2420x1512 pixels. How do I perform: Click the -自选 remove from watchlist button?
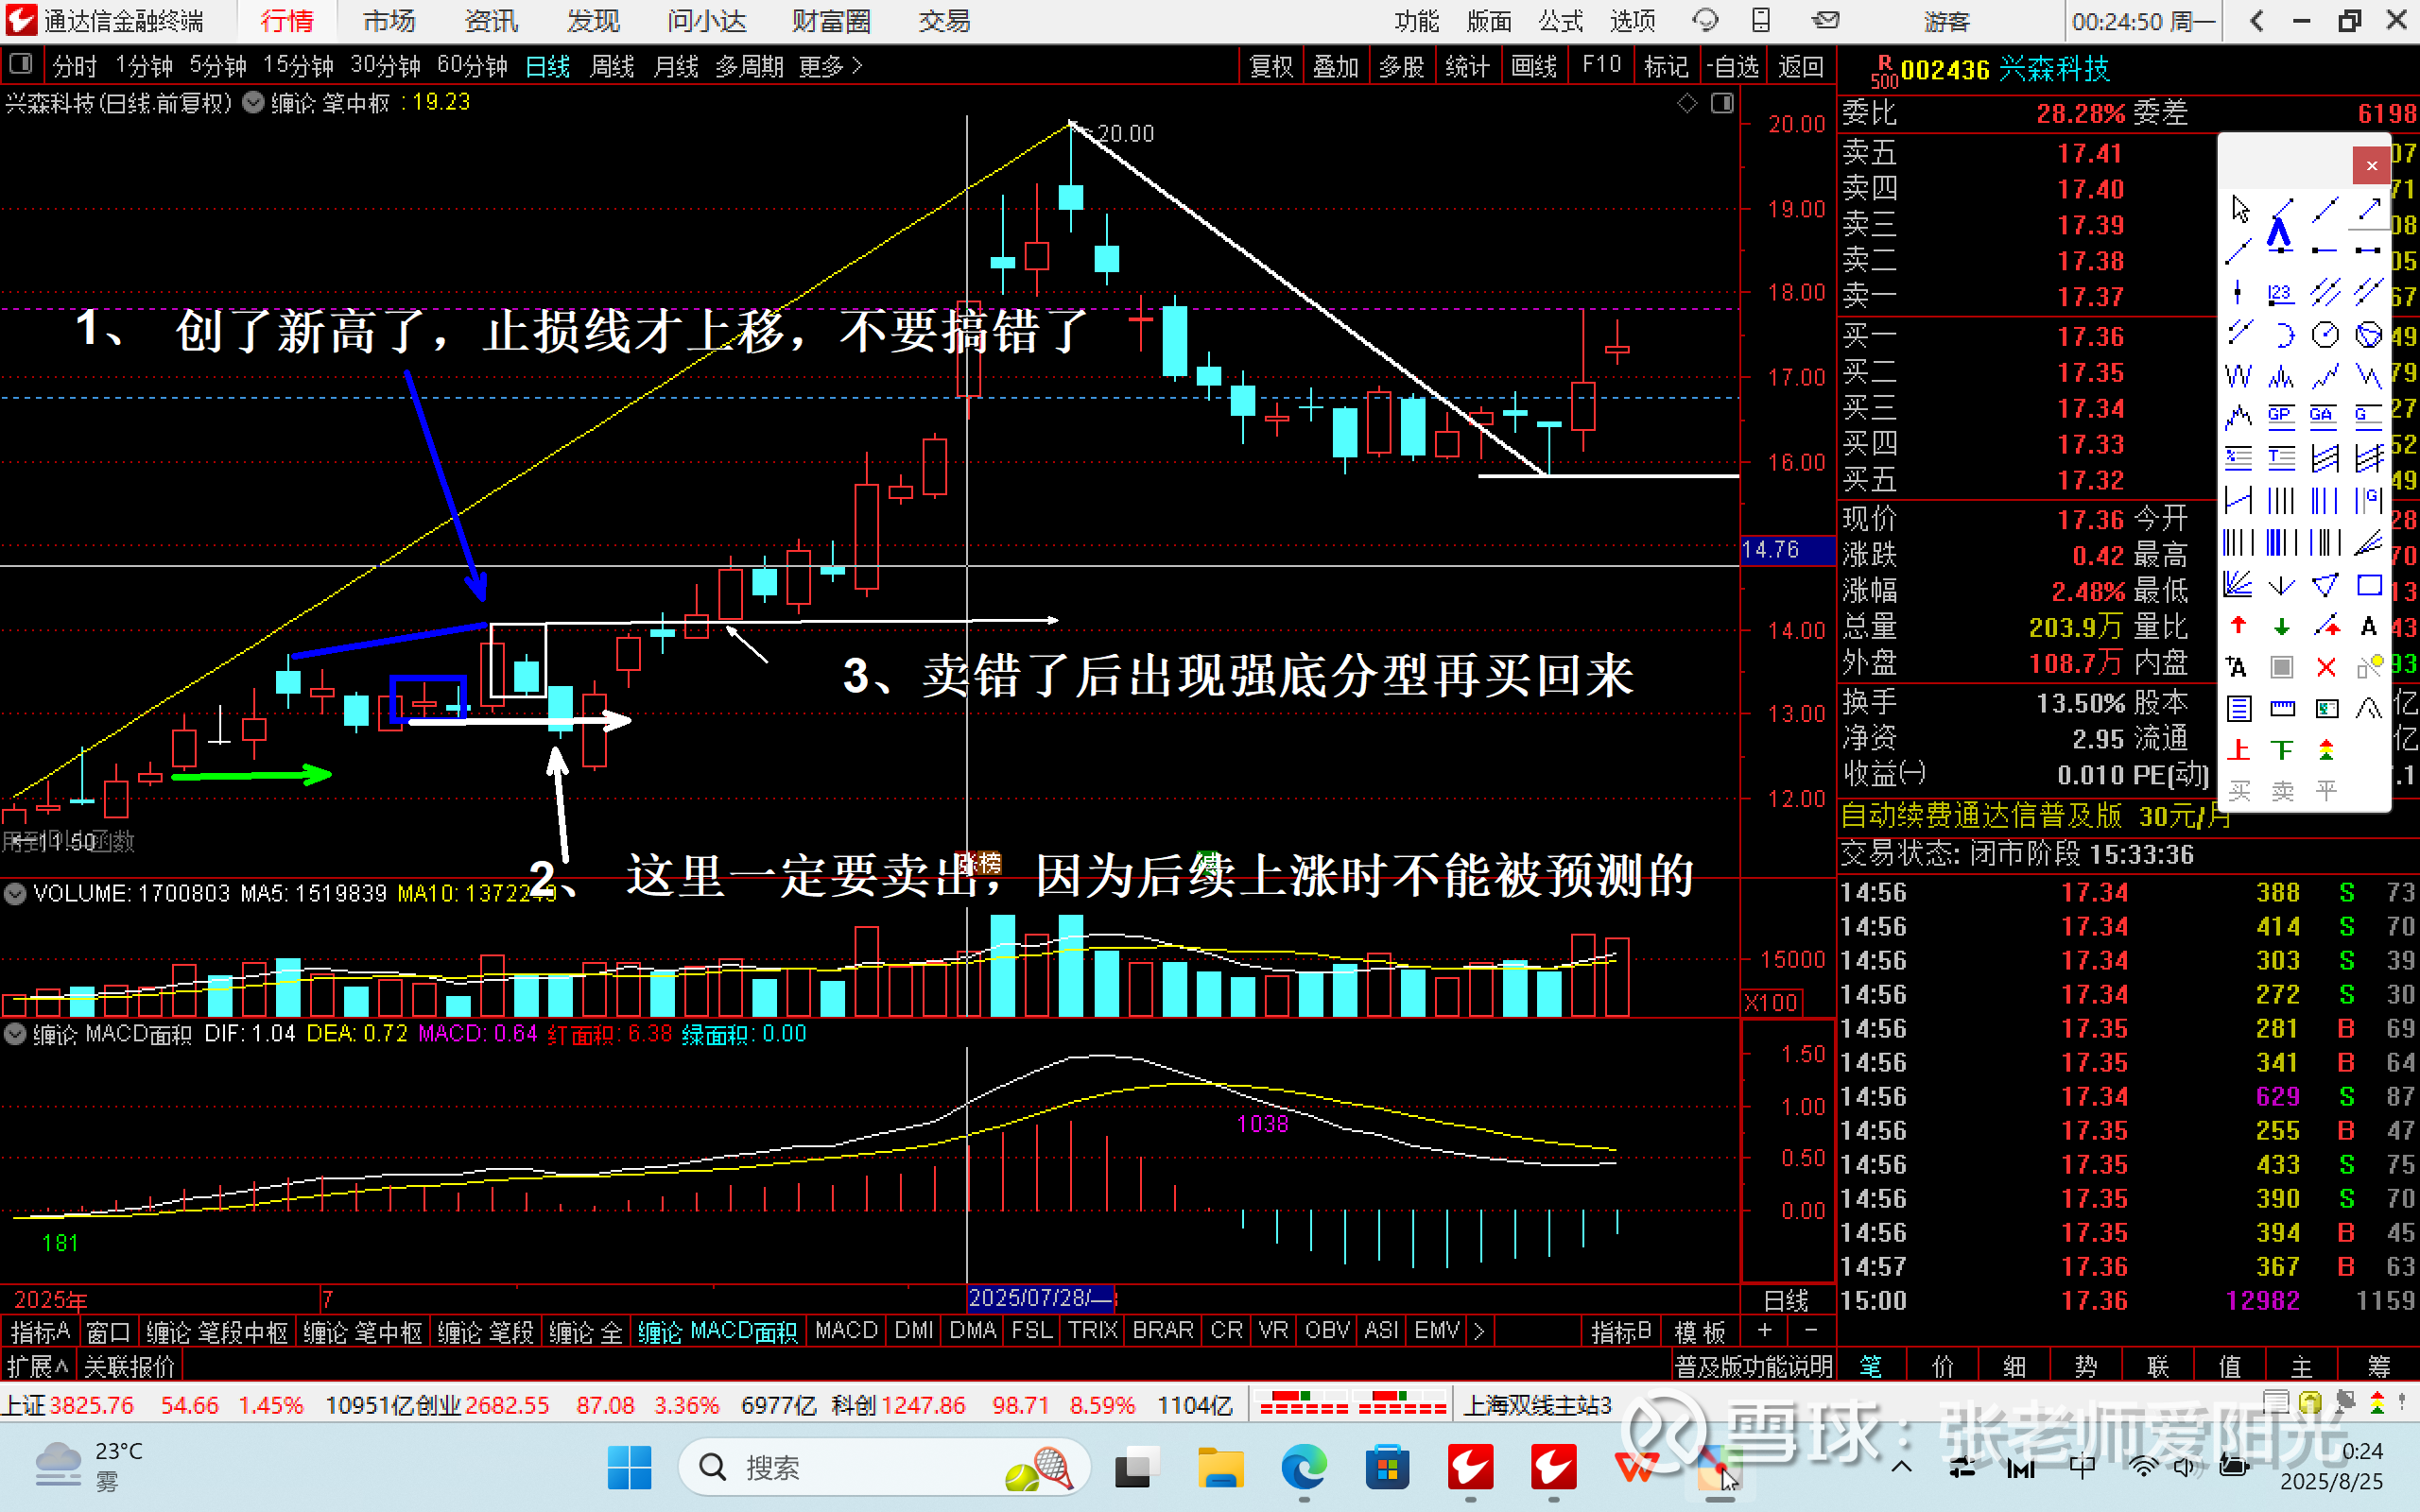[1733, 66]
